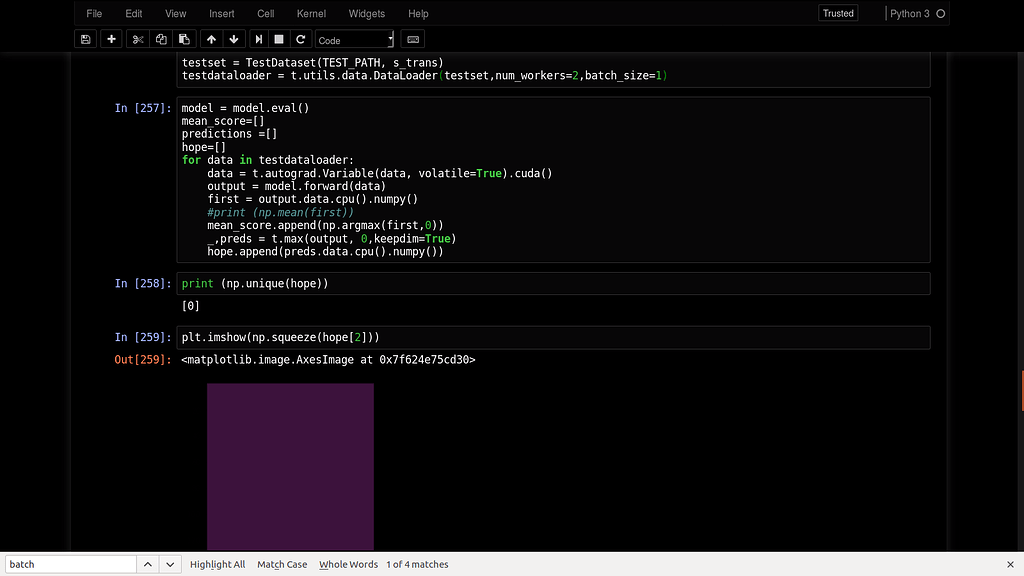Move the selected cell up
1024x576 pixels.
(211, 39)
